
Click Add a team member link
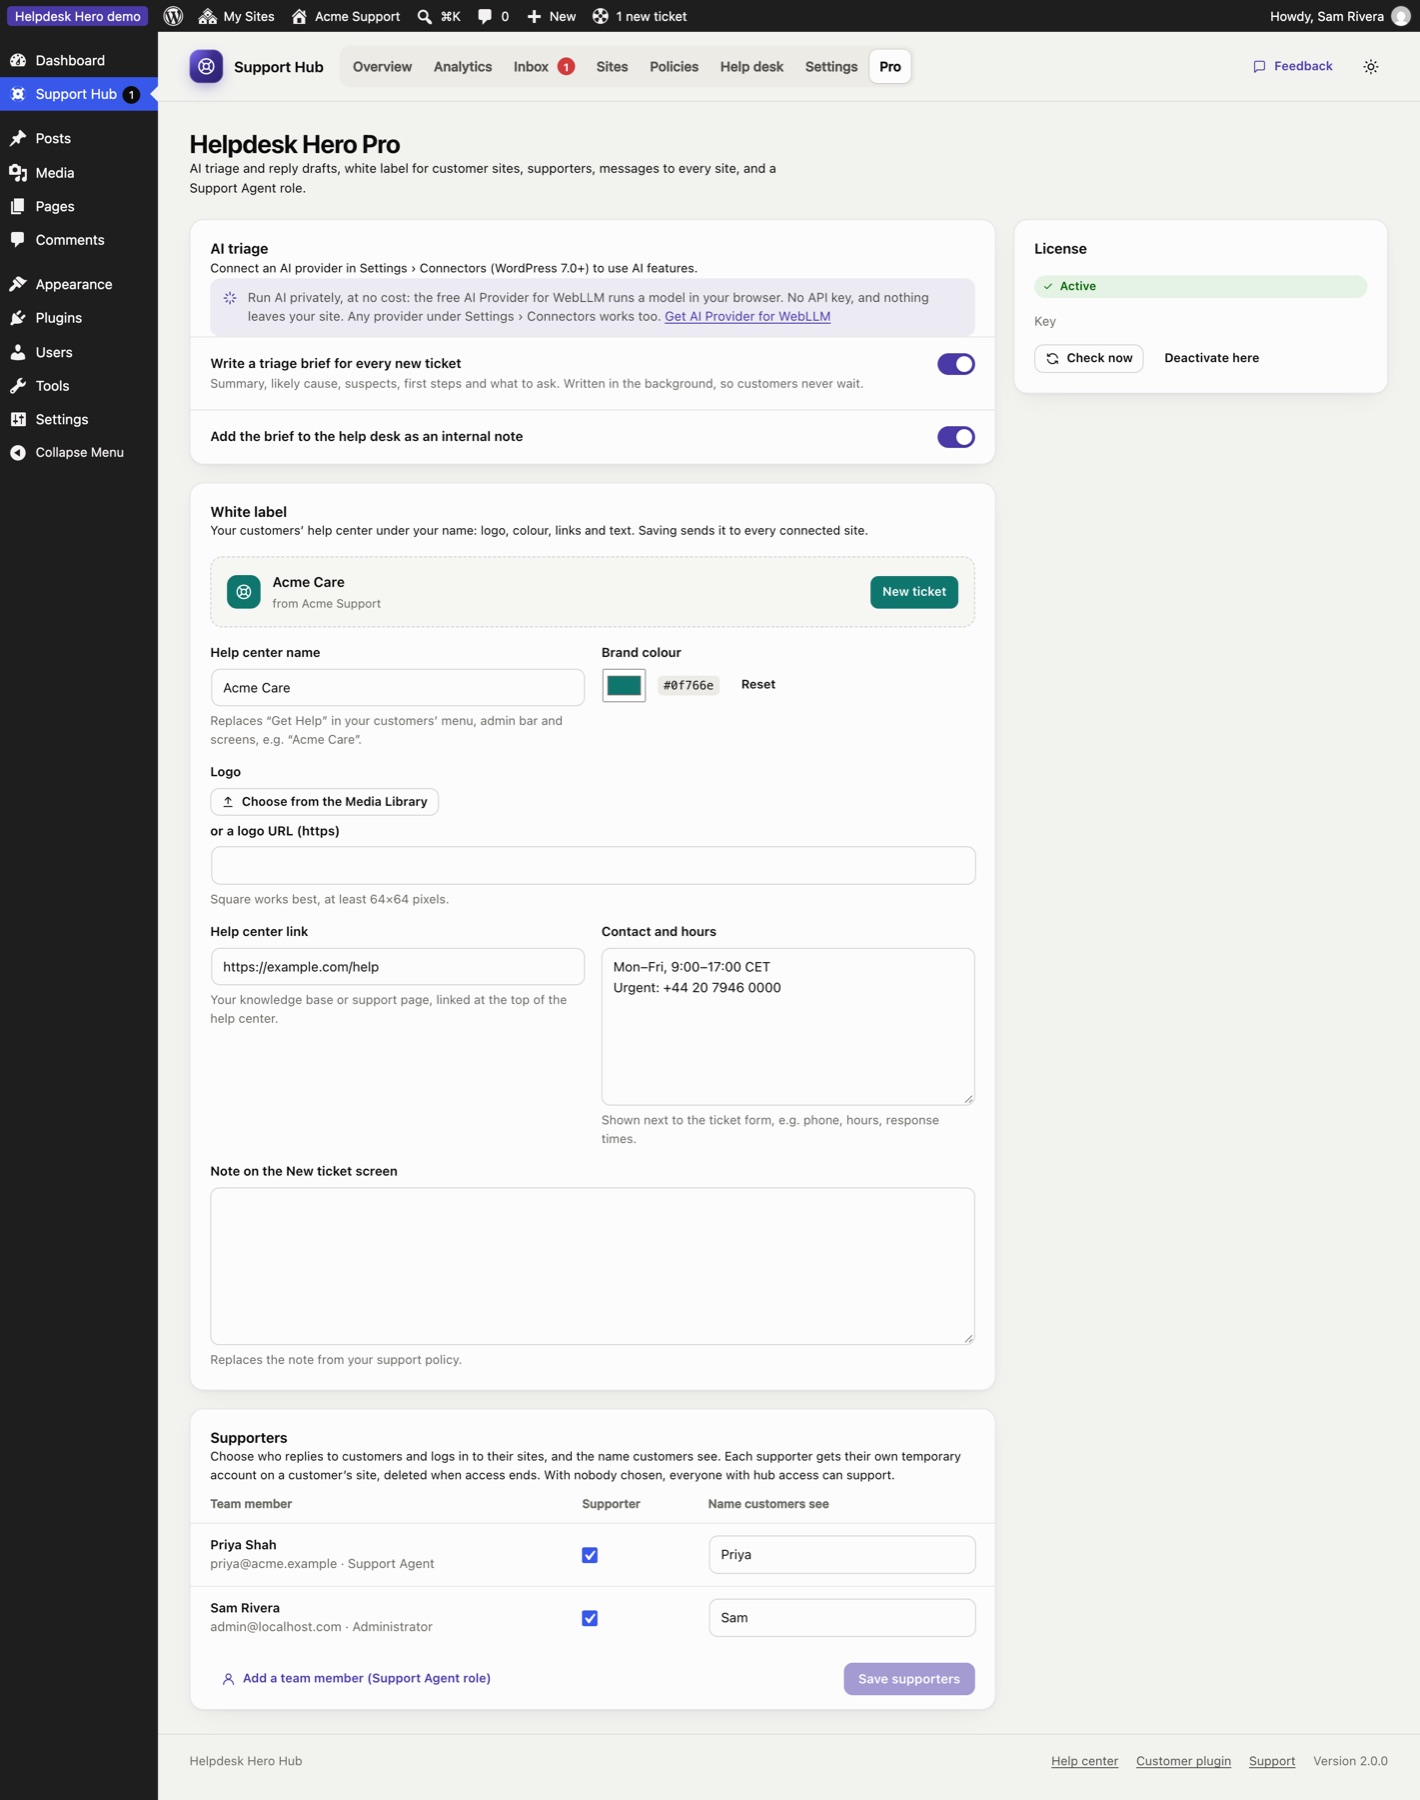(x=356, y=1679)
